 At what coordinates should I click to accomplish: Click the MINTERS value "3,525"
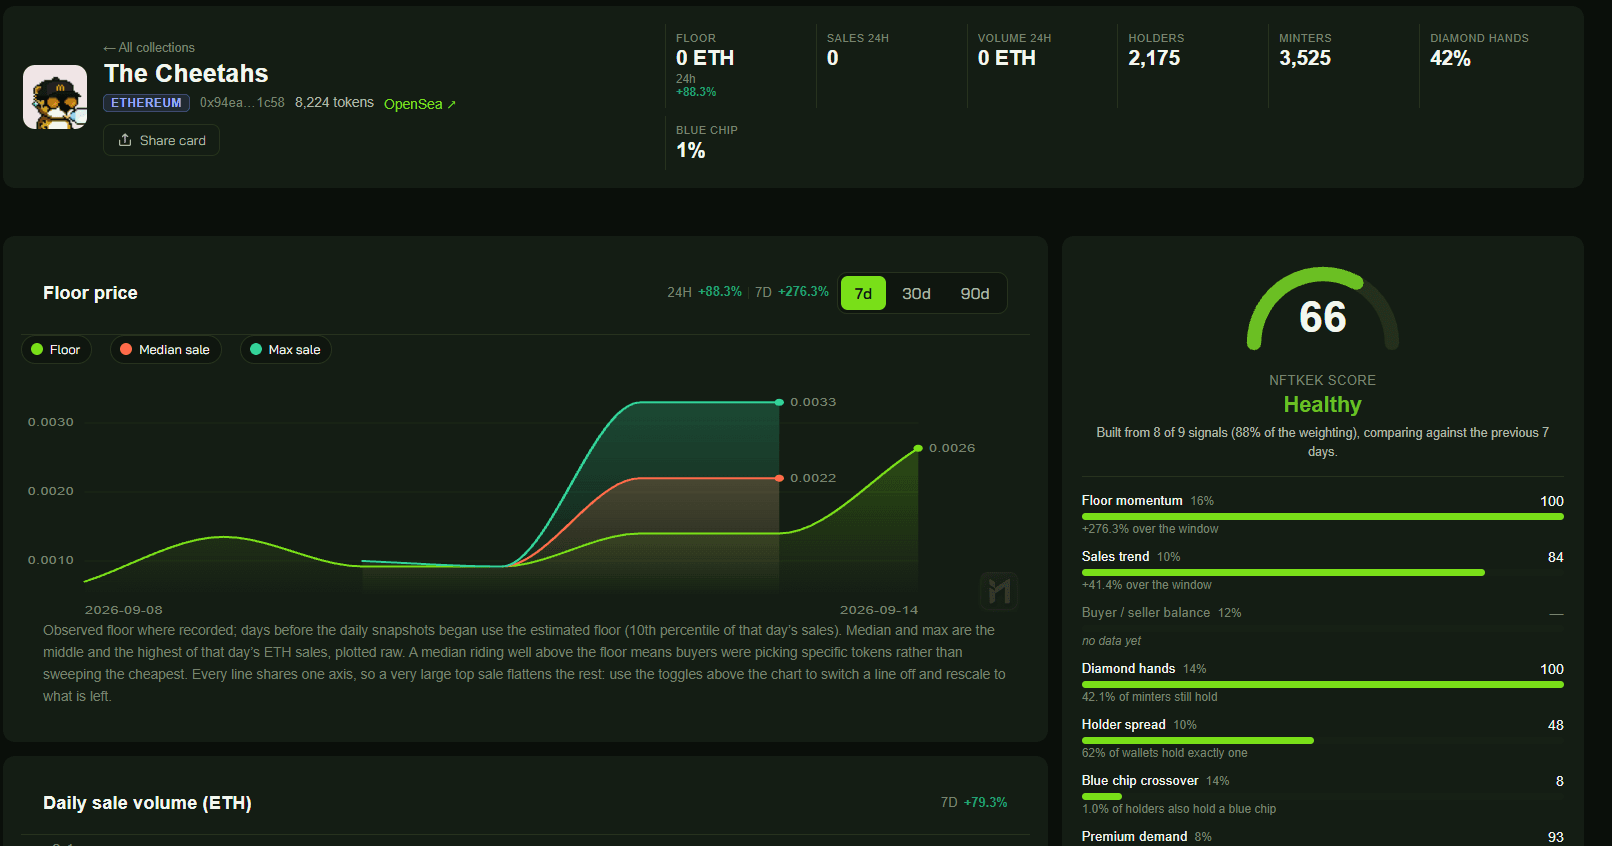coord(1305,58)
